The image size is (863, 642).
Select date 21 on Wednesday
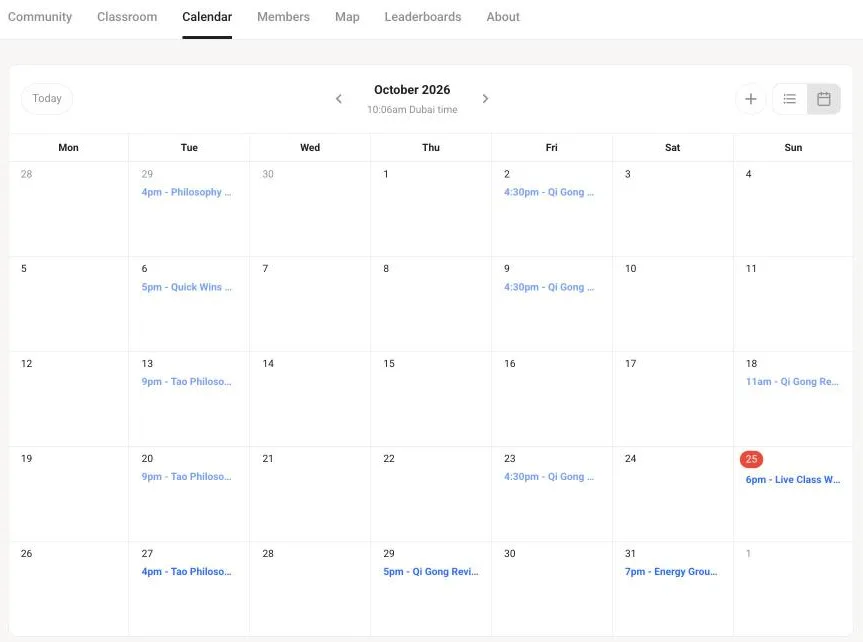coord(268,459)
